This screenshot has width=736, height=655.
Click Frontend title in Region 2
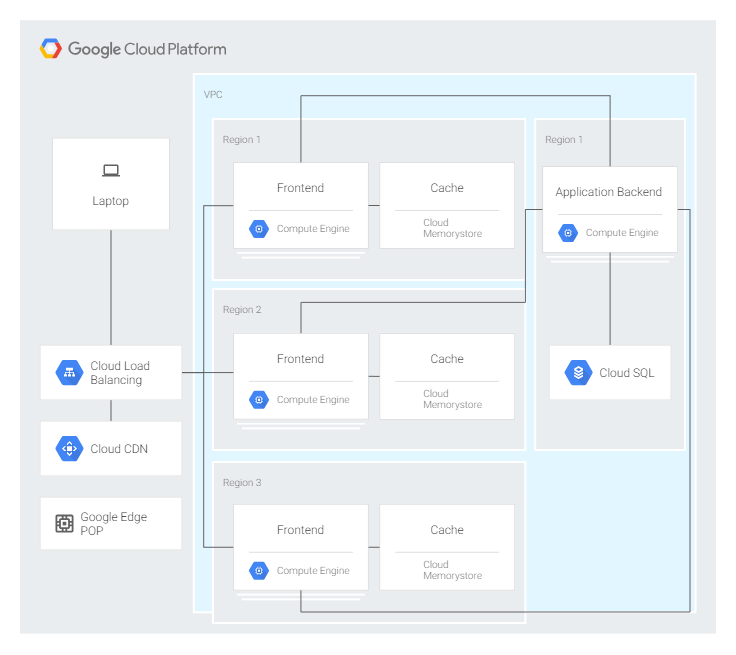(300, 359)
